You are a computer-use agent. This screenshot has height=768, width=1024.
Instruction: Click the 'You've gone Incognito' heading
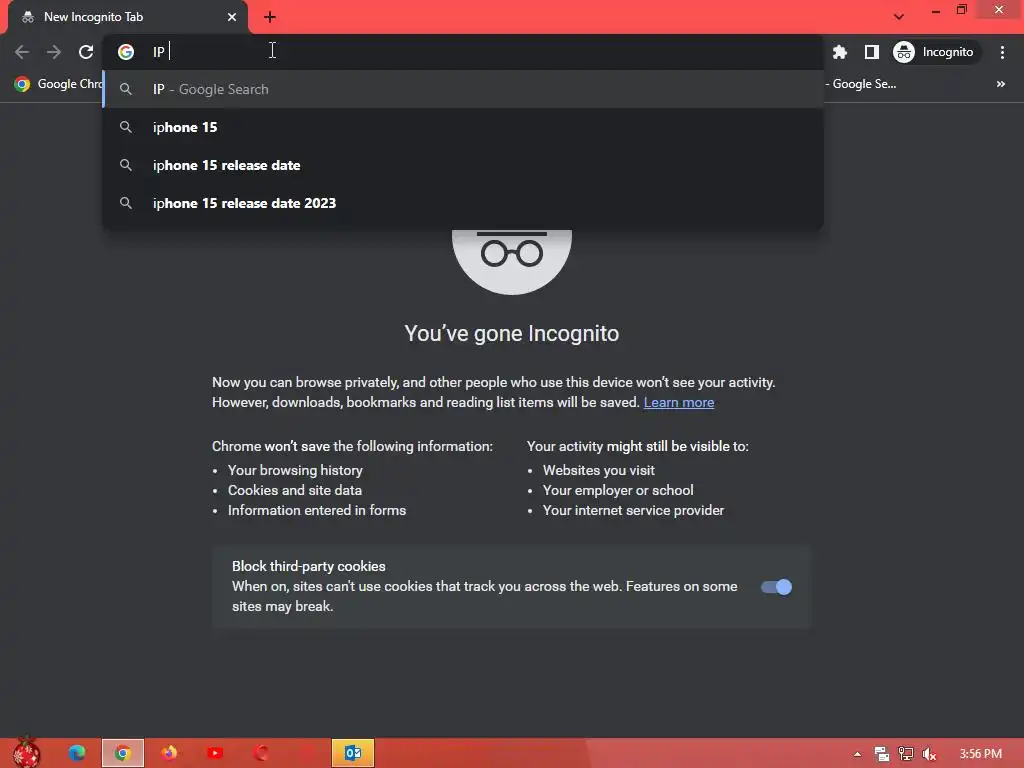point(511,333)
